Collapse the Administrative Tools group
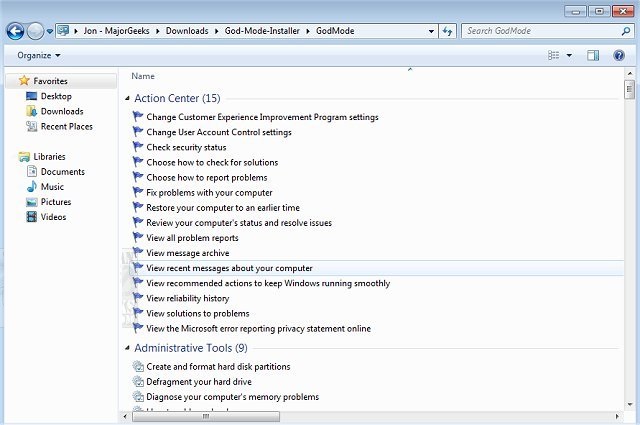This screenshot has width=640, height=425. coord(127,348)
